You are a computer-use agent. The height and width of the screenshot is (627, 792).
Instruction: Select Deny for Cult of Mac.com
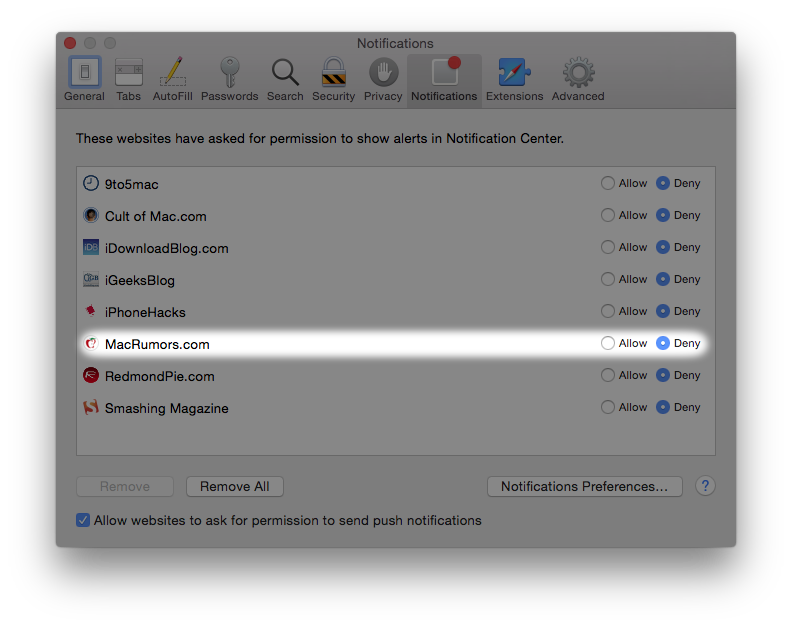click(x=663, y=215)
